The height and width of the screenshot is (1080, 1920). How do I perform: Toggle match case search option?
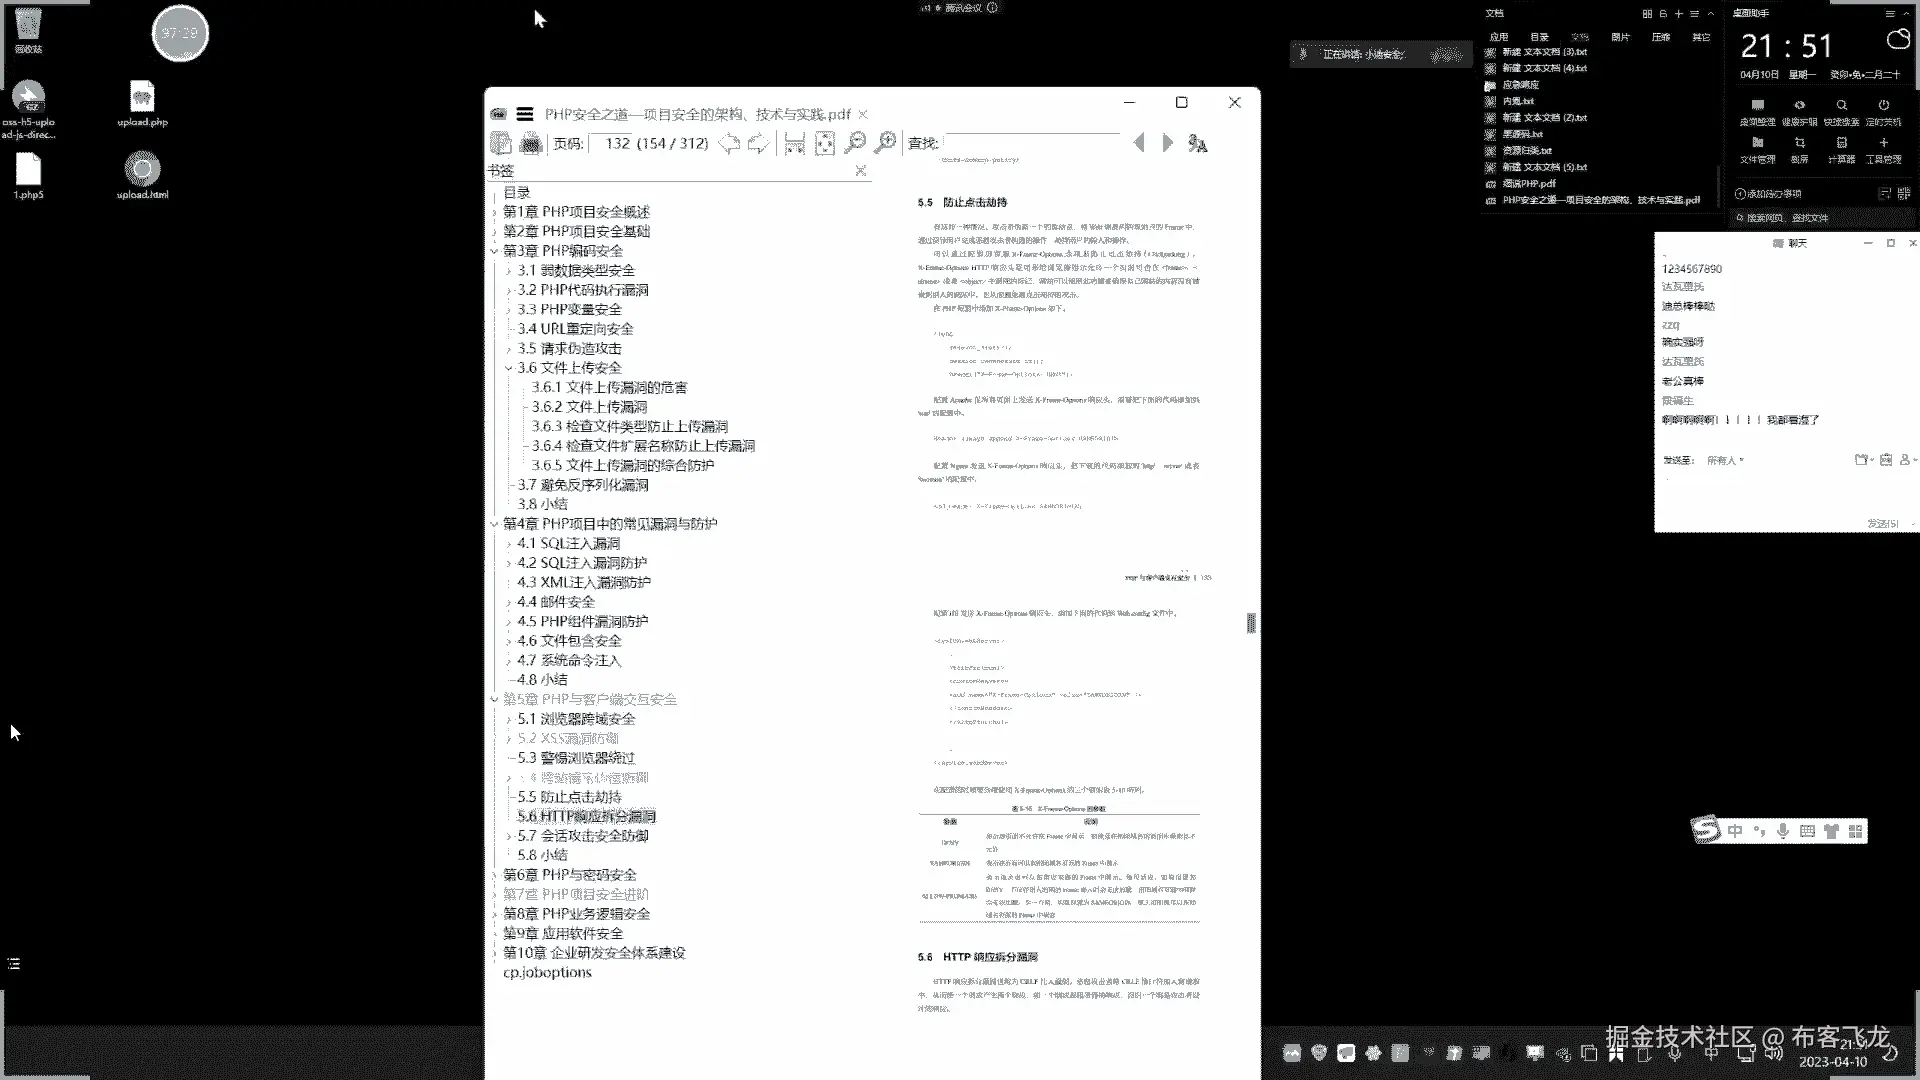tap(1197, 144)
